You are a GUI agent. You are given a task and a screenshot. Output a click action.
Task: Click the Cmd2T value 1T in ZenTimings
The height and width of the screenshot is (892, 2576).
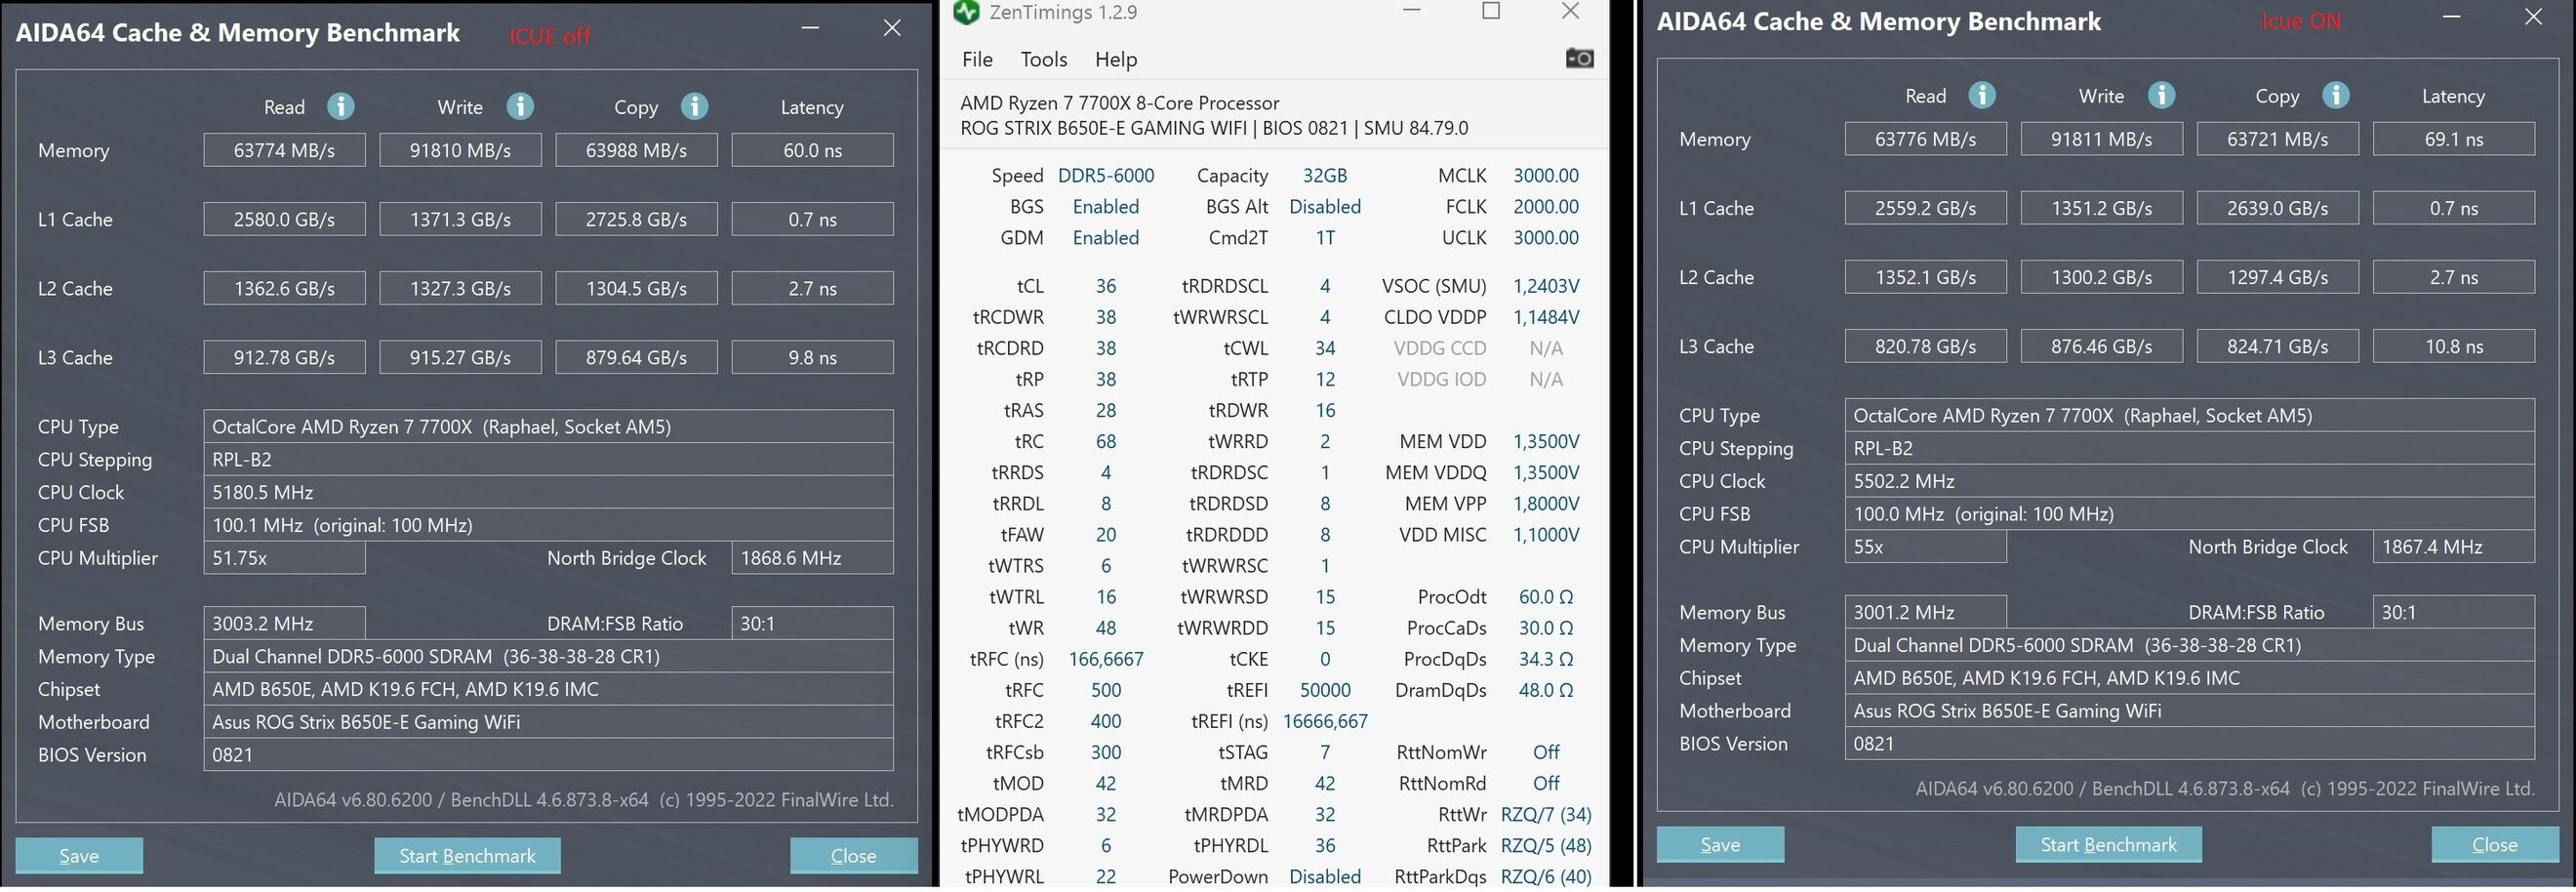tap(1325, 238)
